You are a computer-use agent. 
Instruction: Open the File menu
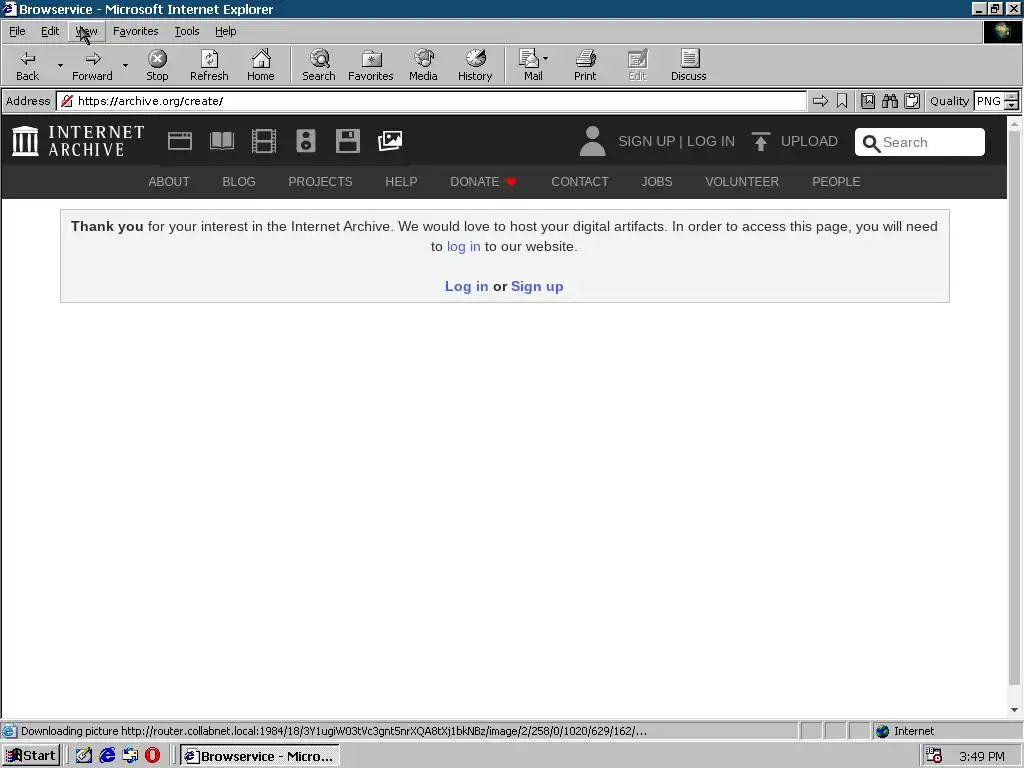pyautogui.click(x=17, y=31)
